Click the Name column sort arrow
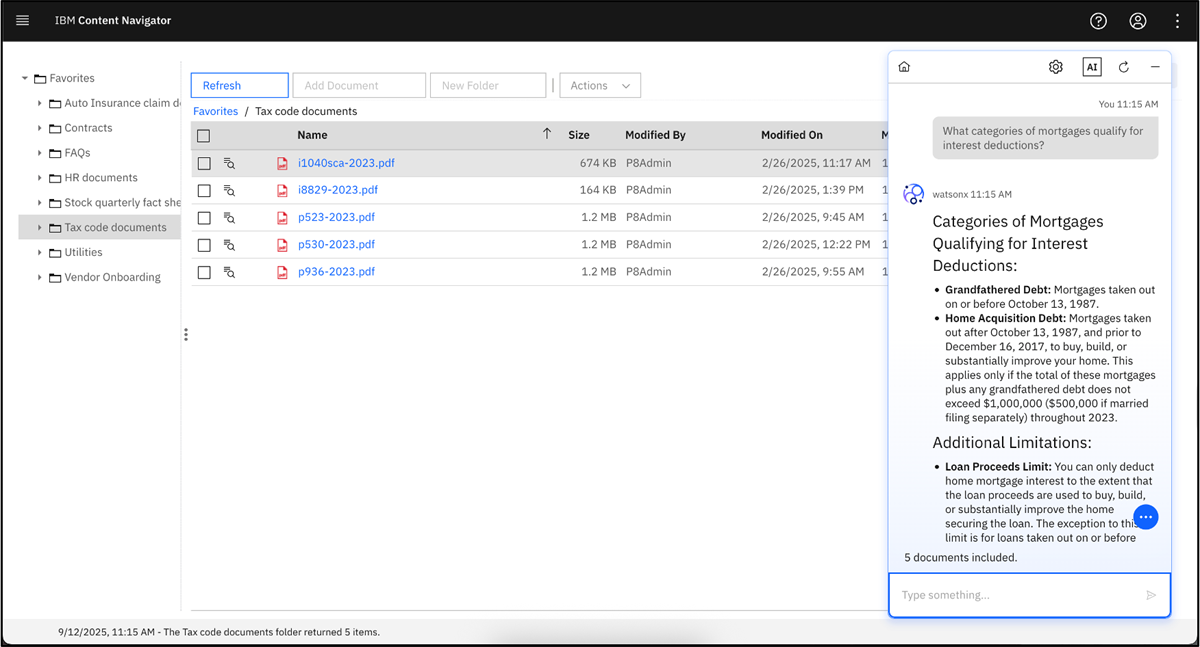Image resolution: width=1200 pixels, height=647 pixels. [x=547, y=134]
